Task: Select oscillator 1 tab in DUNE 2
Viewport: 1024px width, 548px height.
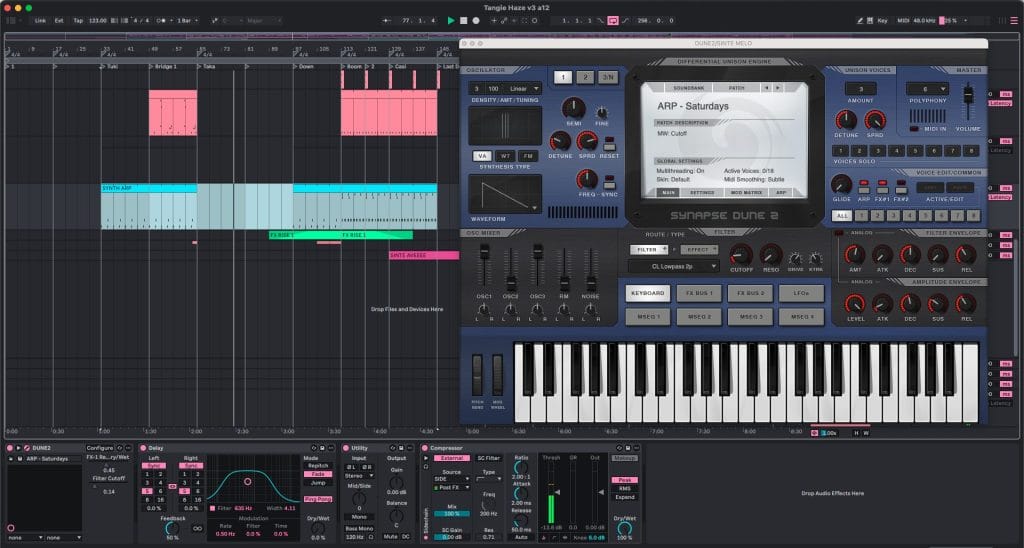Action: click(x=563, y=77)
